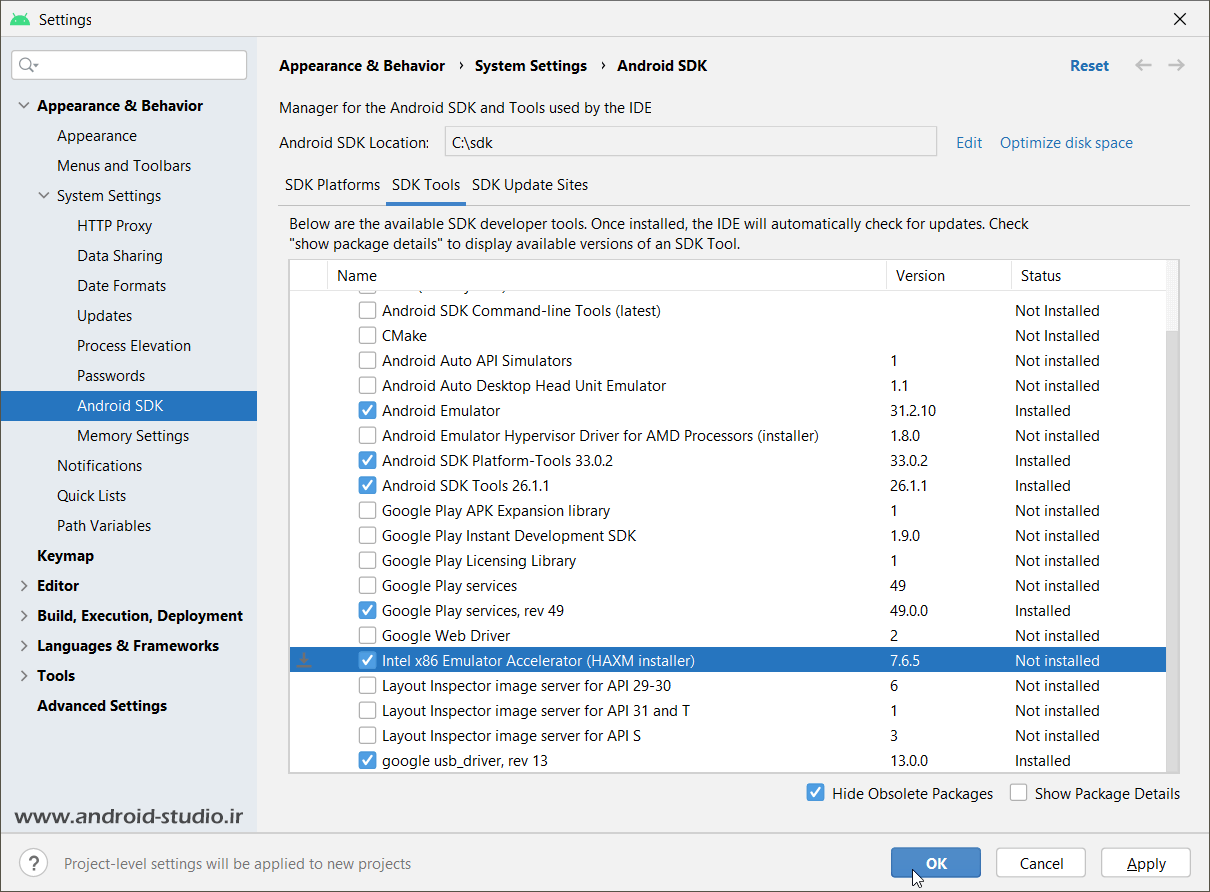Select Path Variables in the tree
This screenshot has width=1210, height=892.
pyautogui.click(x=104, y=526)
